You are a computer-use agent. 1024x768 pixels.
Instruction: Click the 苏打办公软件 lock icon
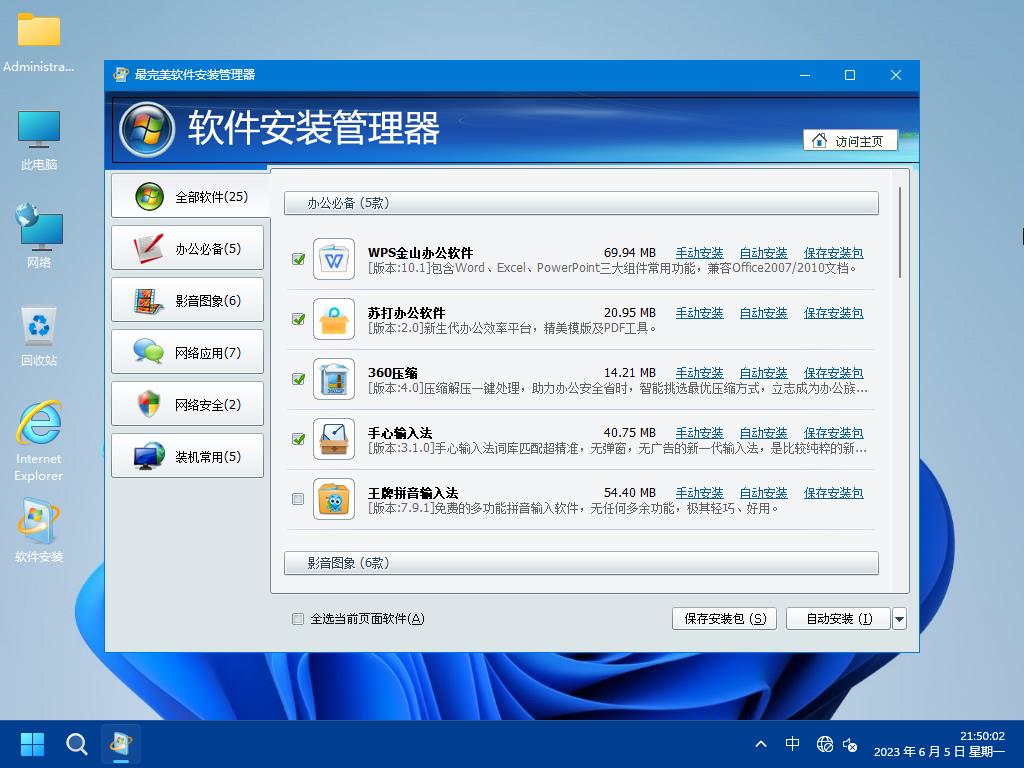point(334,319)
